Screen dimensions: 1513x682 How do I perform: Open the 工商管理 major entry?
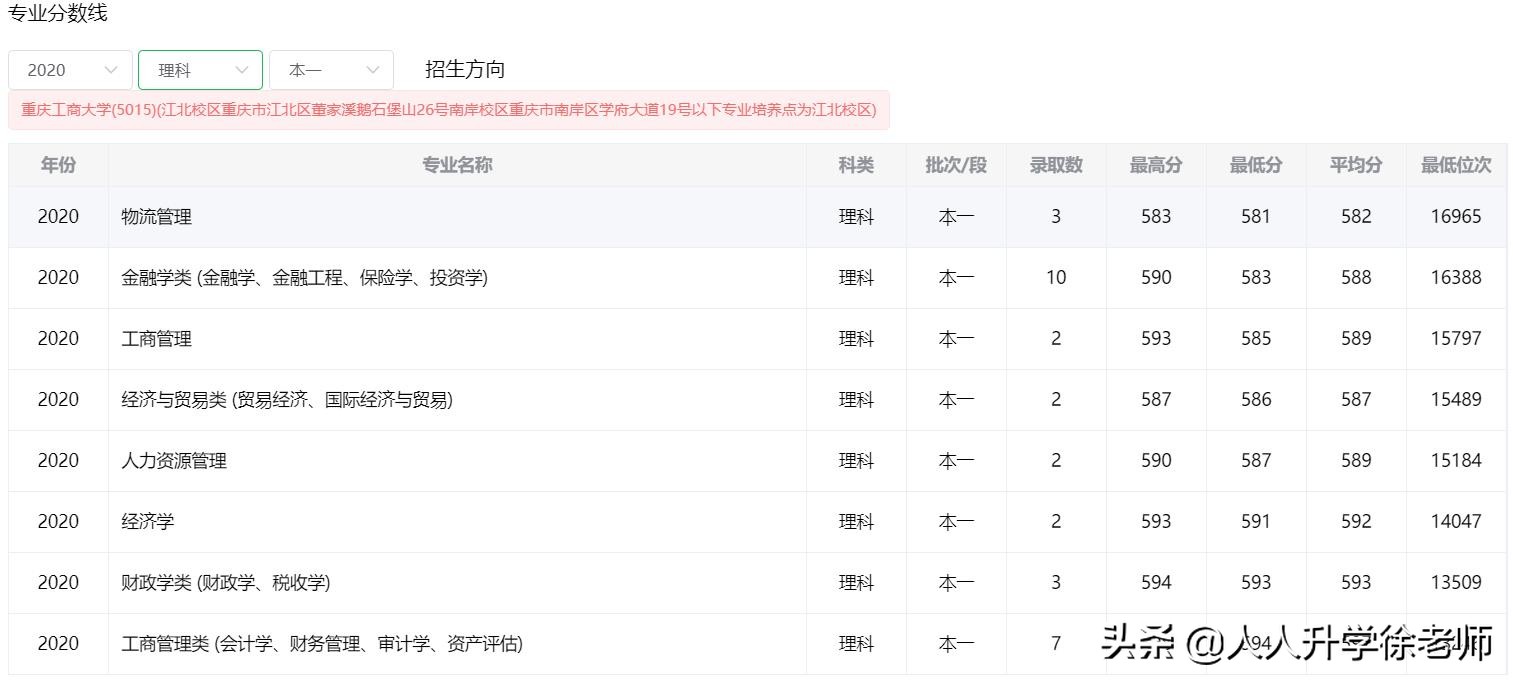157,339
